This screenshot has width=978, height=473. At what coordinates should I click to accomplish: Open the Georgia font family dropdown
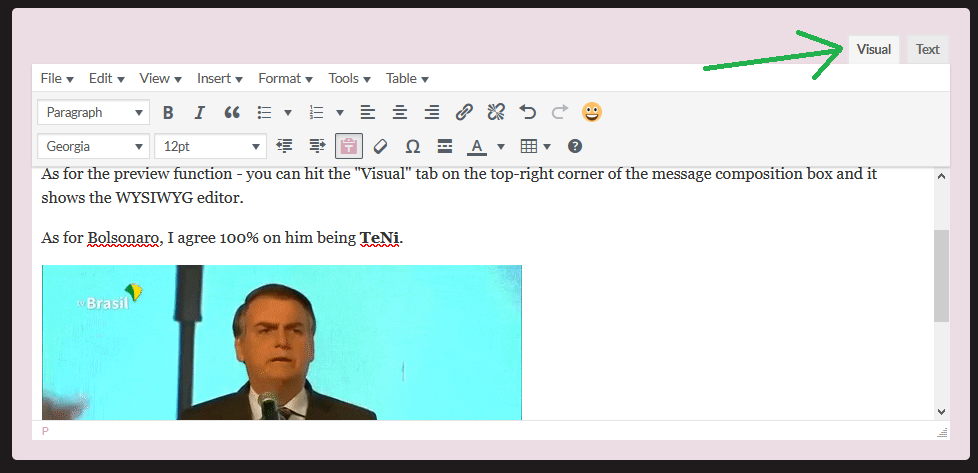(x=94, y=147)
